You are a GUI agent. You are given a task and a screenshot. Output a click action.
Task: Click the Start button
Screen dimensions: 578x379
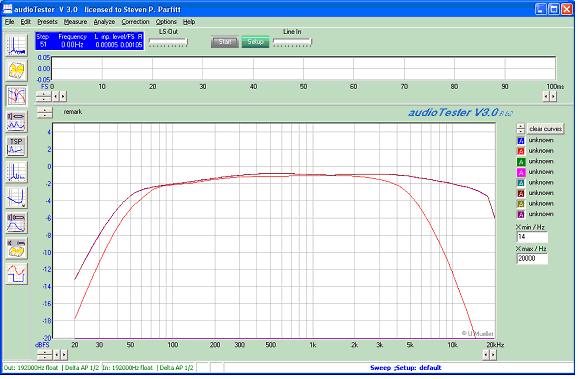pyautogui.click(x=225, y=42)
